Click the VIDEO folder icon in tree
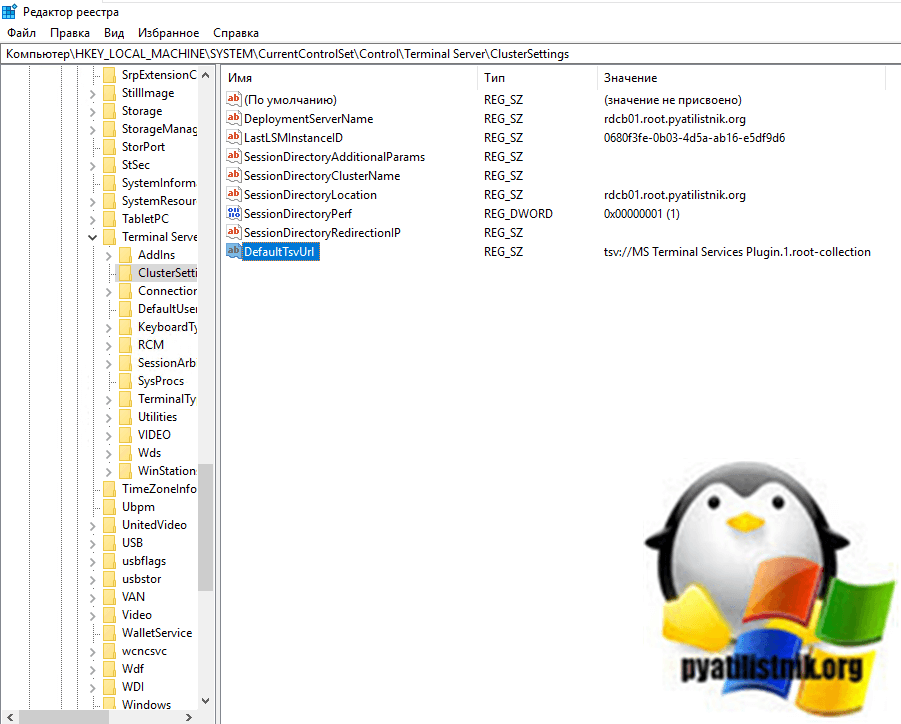Viewport: 901px width, 724px height. point(125,435)
